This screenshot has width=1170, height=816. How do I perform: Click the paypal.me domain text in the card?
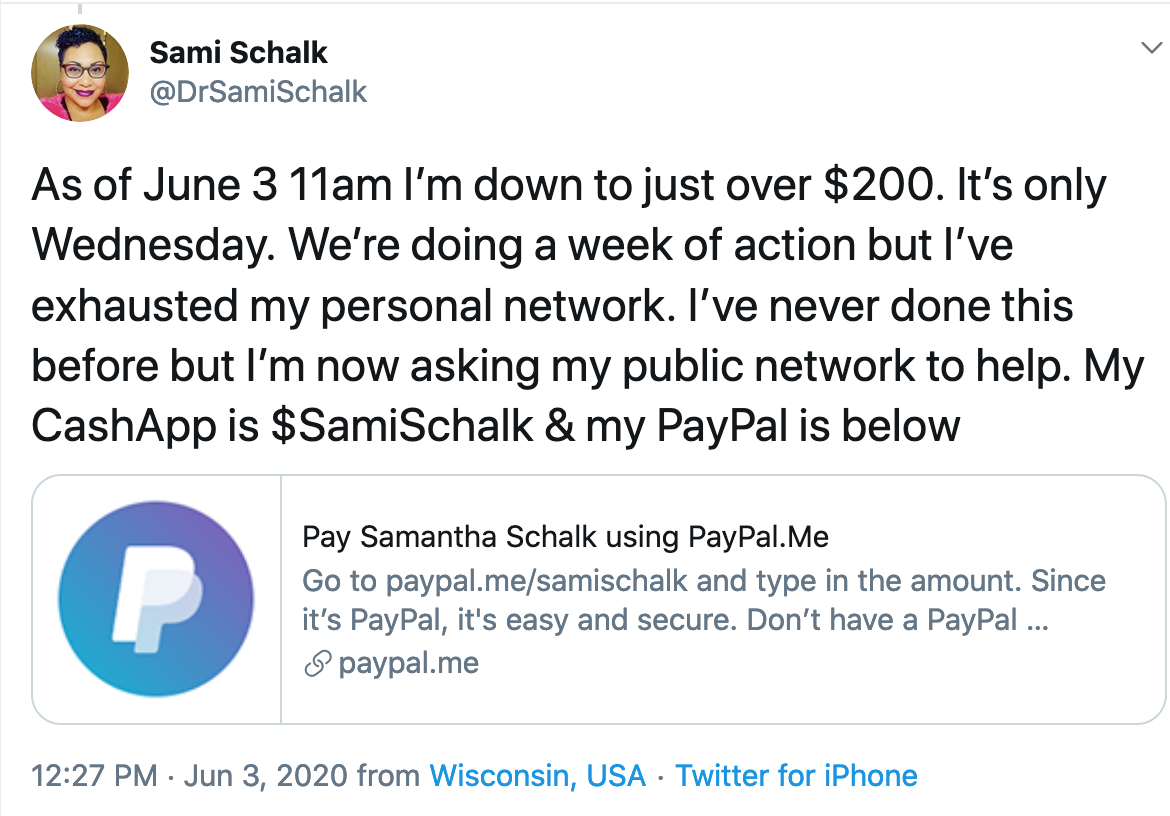[408, 663]
